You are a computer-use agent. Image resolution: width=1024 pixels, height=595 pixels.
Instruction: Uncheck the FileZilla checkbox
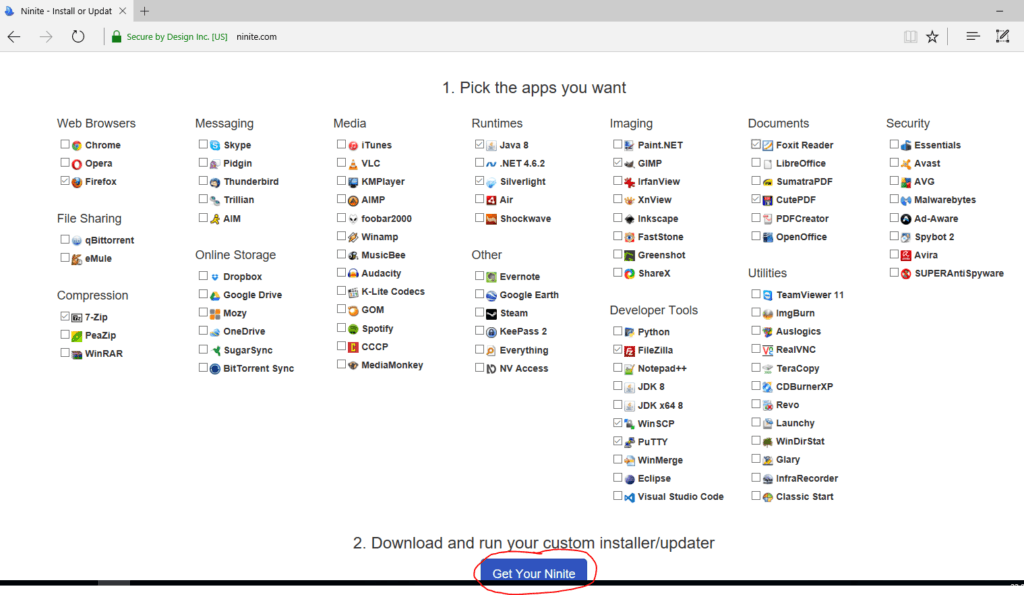(618, 349)
